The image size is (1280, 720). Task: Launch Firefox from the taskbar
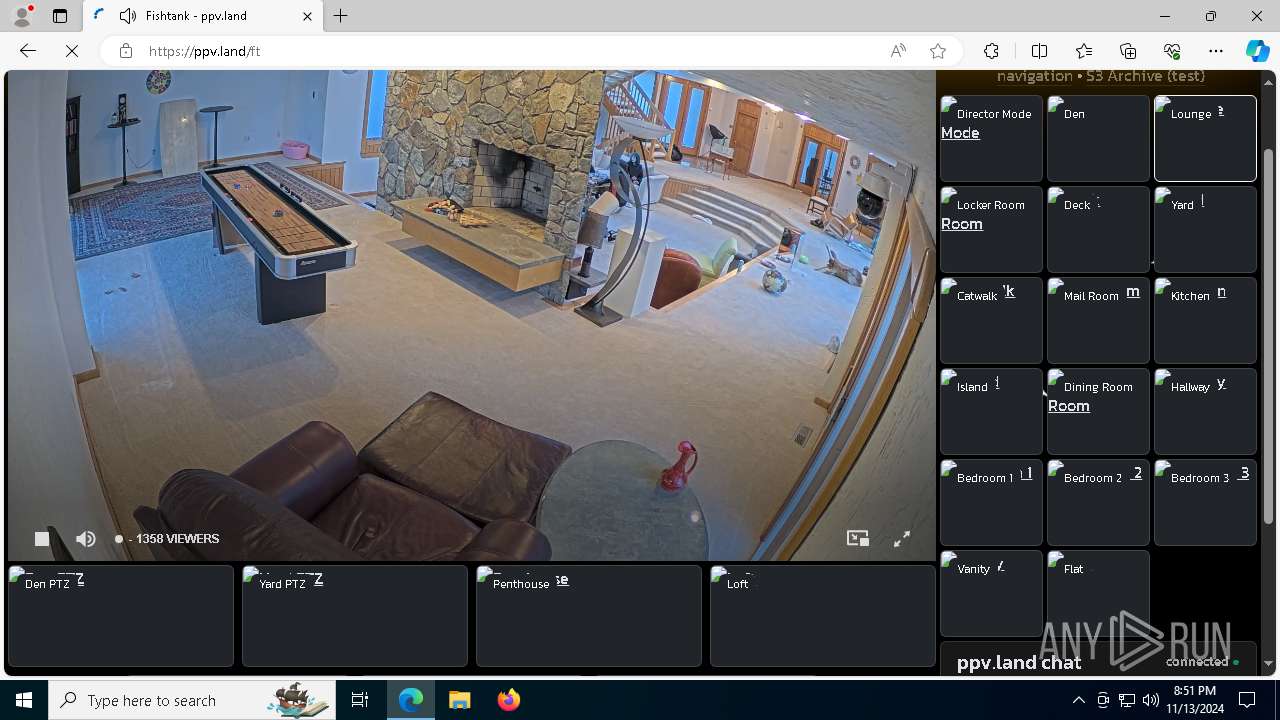[508, 700]
